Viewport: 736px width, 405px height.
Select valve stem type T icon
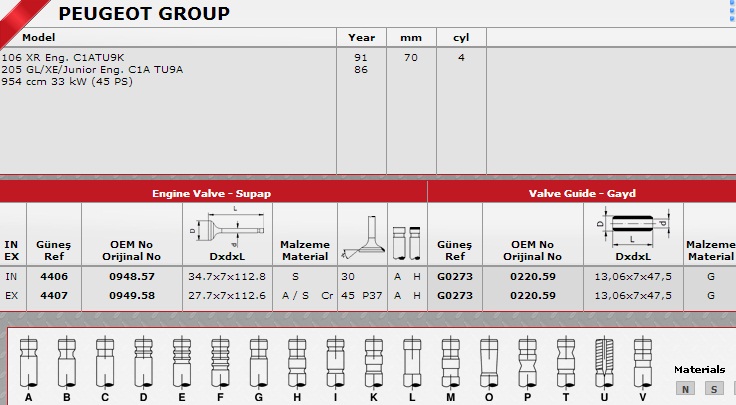pos(566,362)
